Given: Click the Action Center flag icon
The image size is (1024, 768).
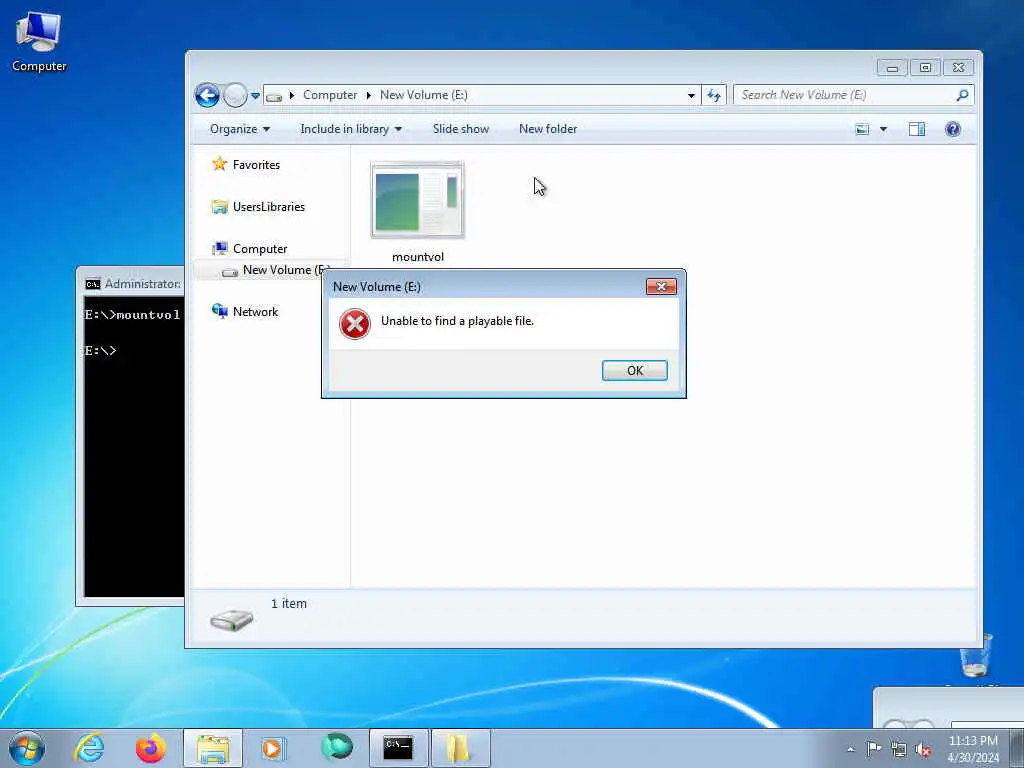Looking at the screenshot, I should click(x=874, y=749).
